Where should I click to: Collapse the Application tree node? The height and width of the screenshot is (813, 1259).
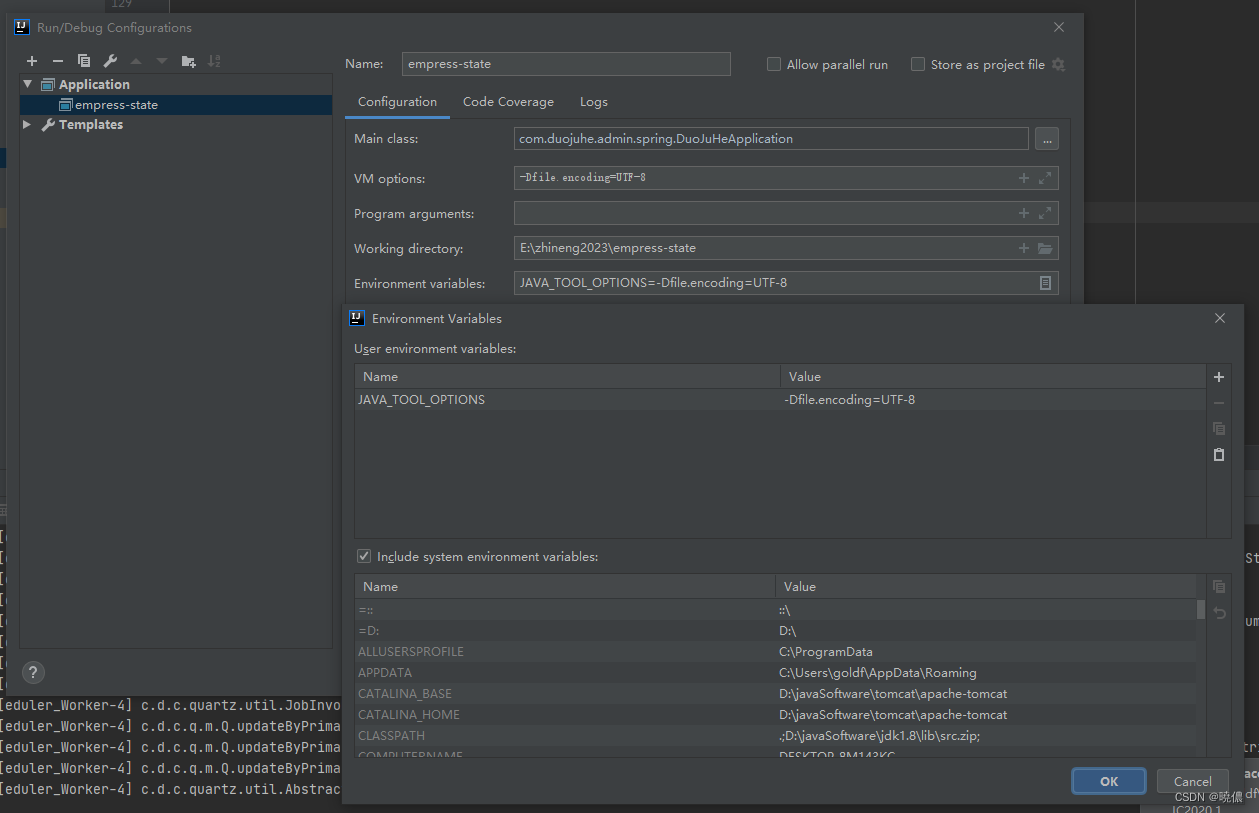tap(27, 84)
